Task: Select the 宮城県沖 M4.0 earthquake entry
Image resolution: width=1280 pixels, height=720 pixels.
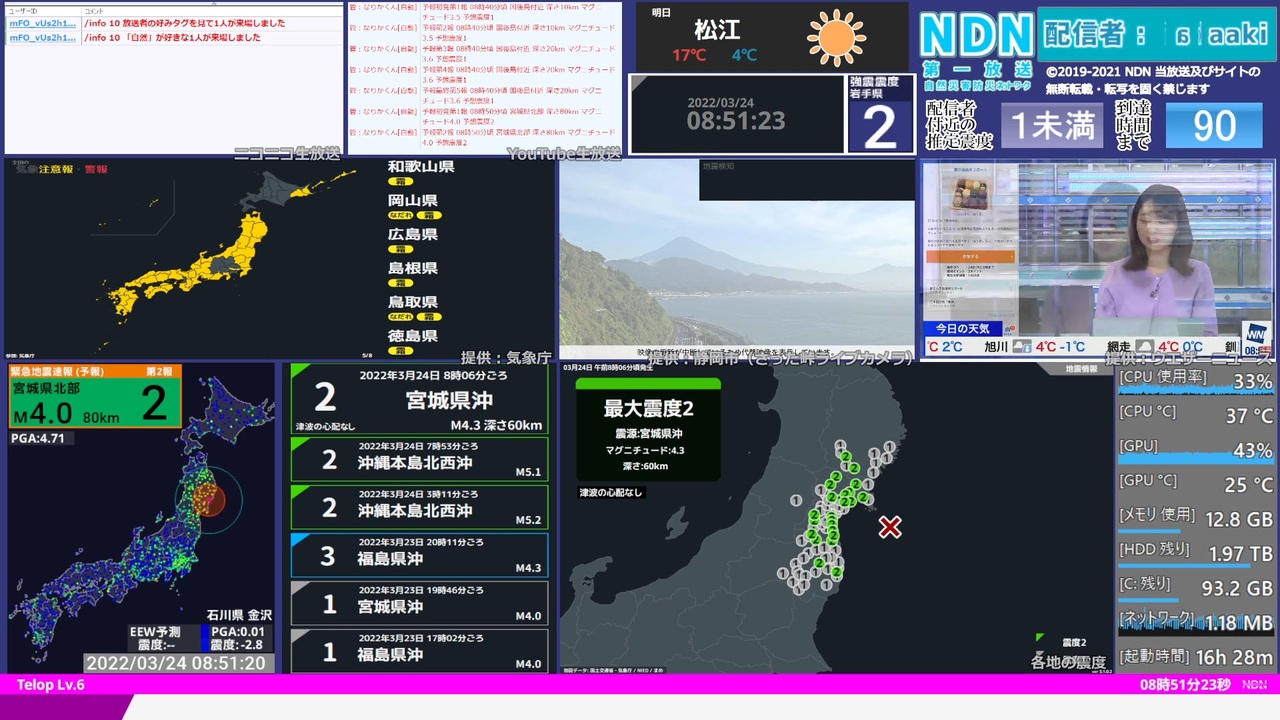Action: click(419, 603)
